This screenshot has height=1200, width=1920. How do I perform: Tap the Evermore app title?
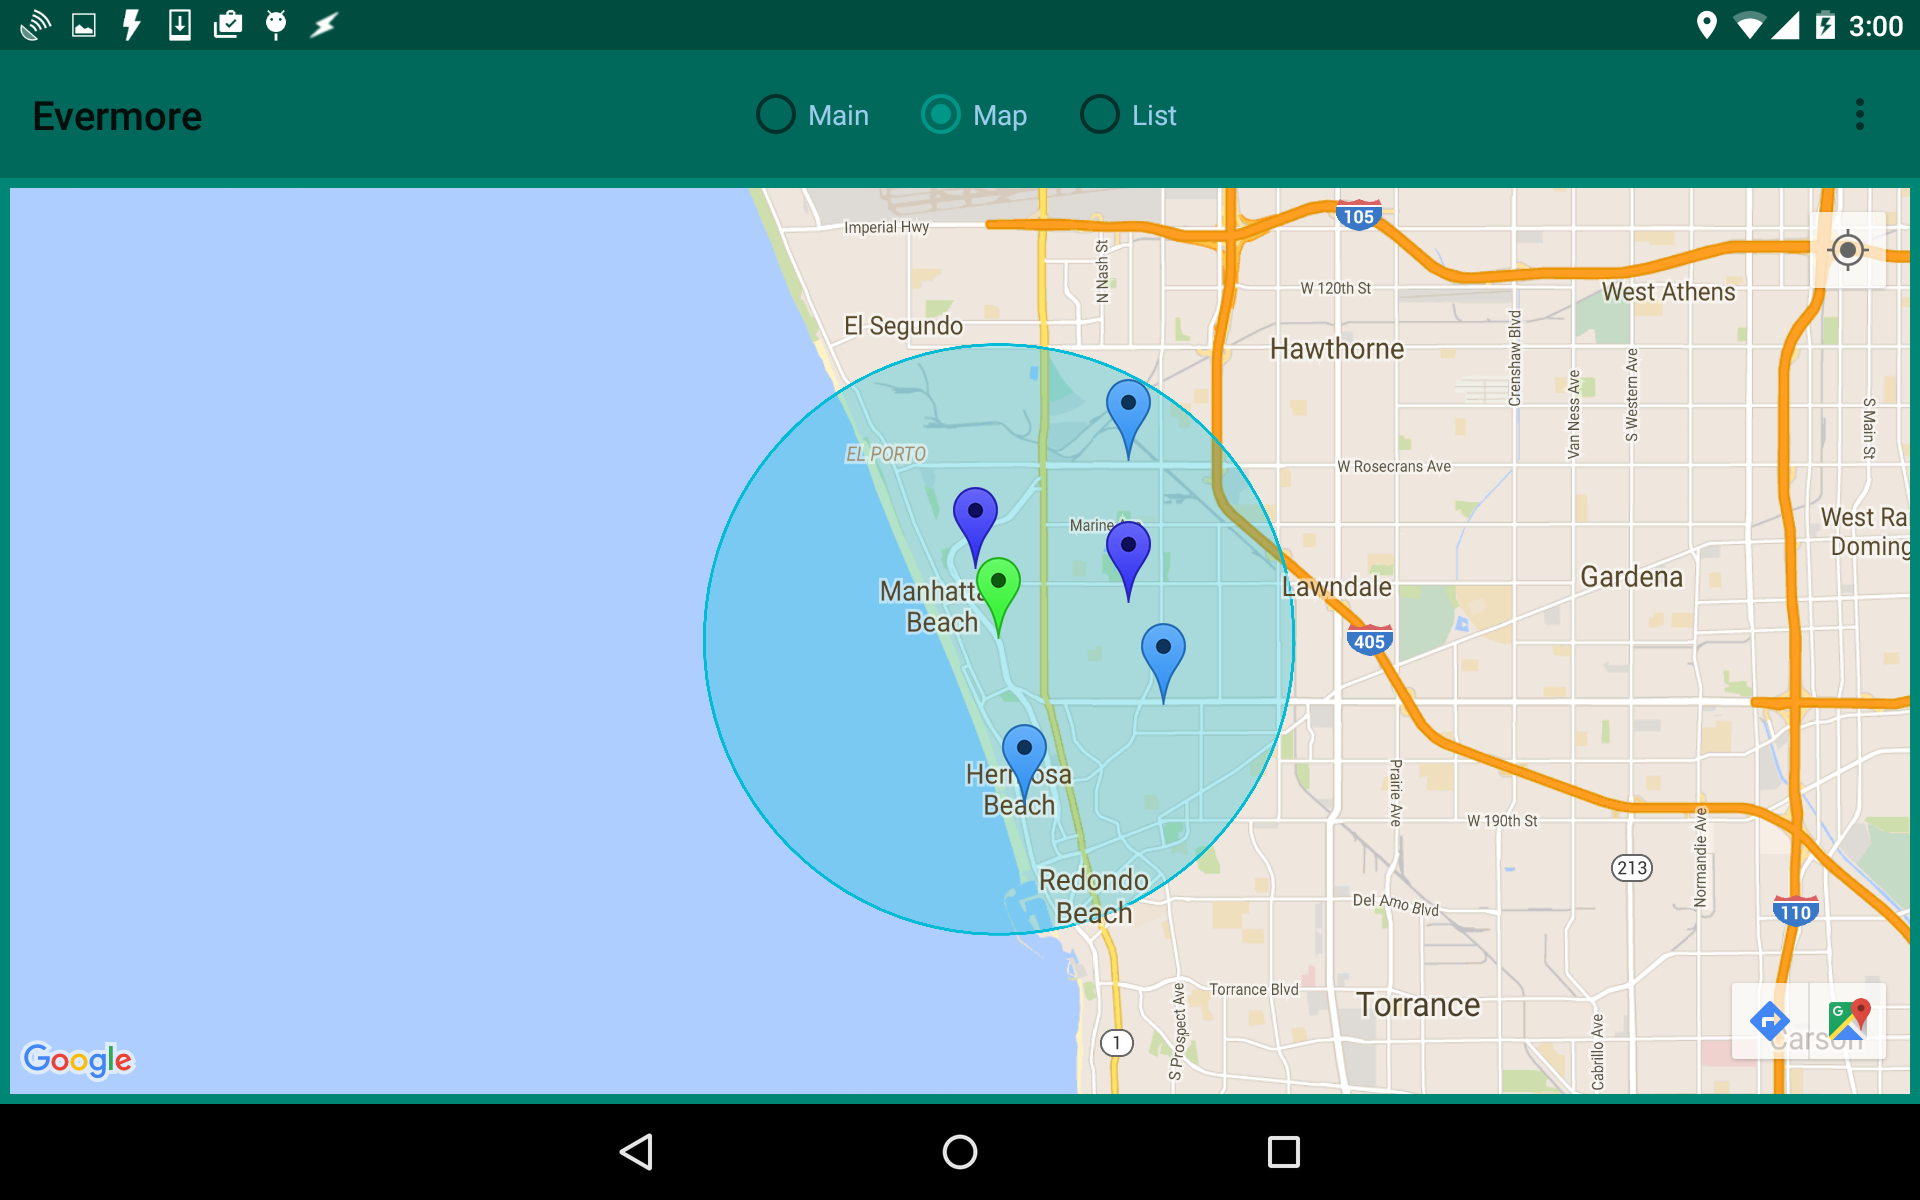click(x=118, y=116)
